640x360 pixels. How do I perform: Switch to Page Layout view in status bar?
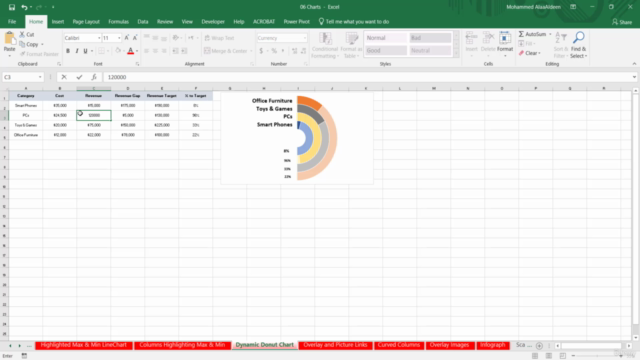(x=549, y=356)
